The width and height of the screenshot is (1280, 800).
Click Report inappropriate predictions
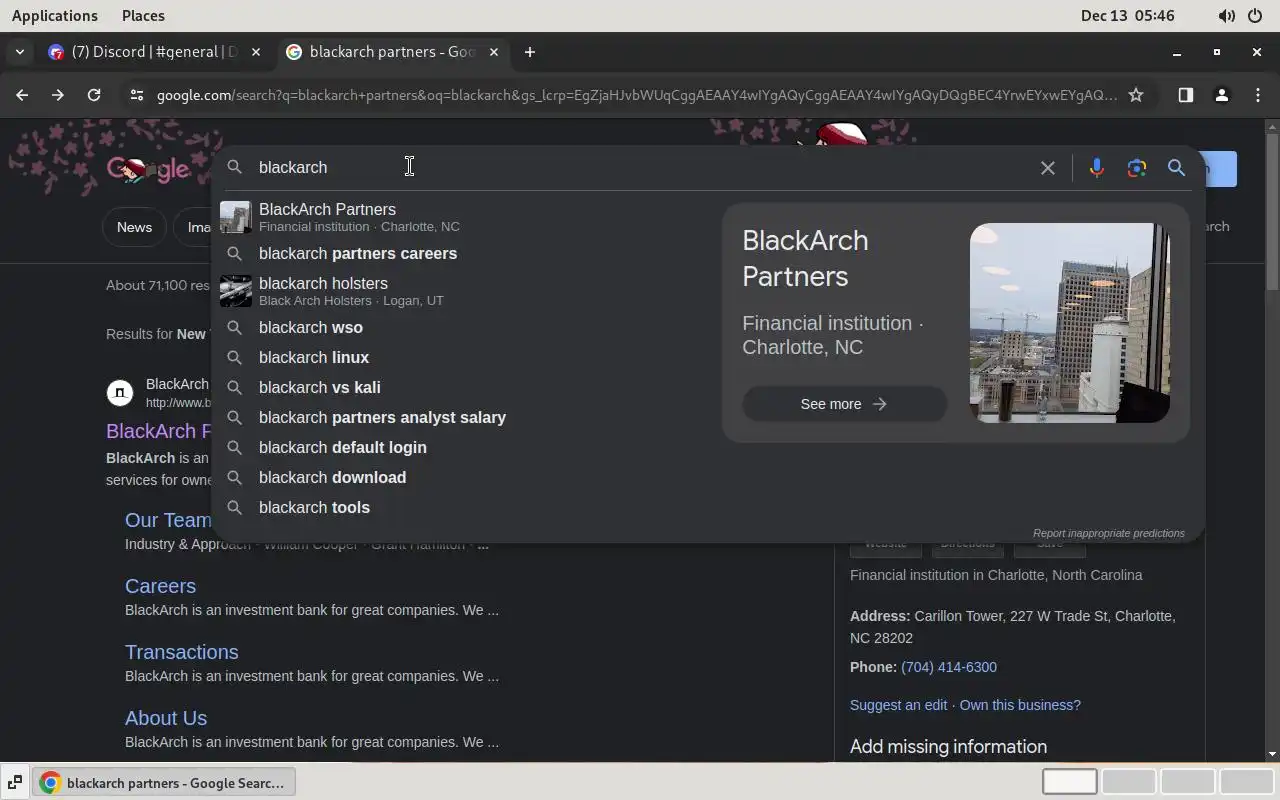coord(1108,533)
